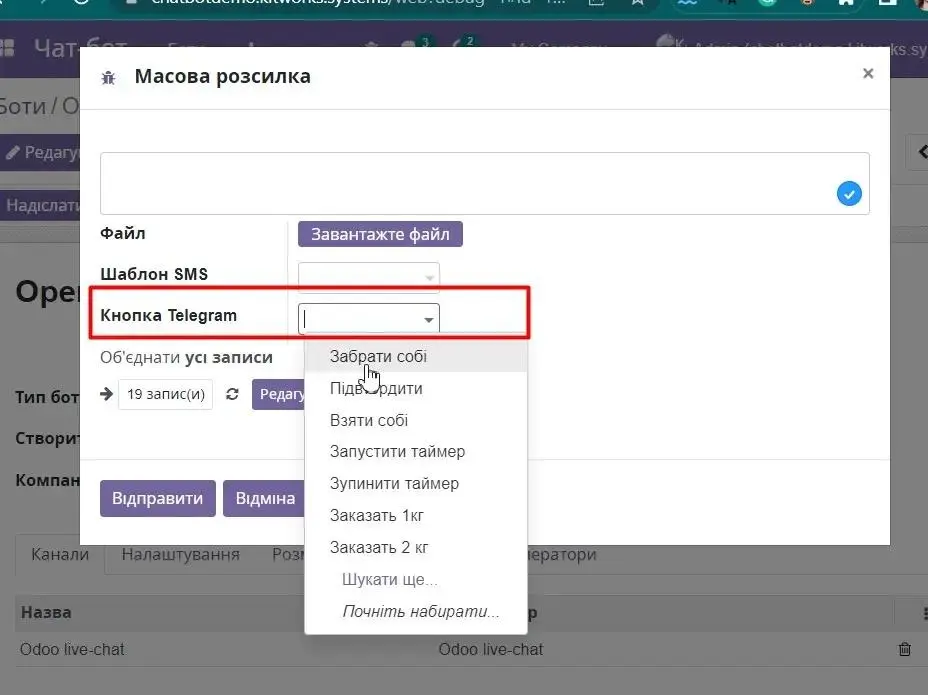The width and height of the screenshot is (928, 695).
Task: Click the debug bug icon in dialog header
Action: point(109,78)
